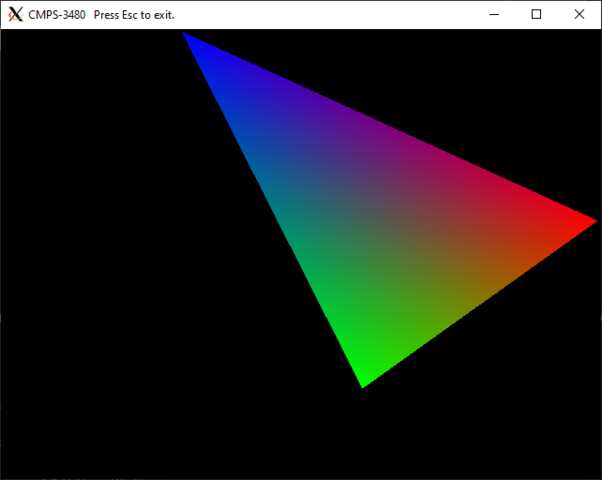The height and width of the screenshot is (480, 602).
Task: Minimize the CMPS-3480 window
Action: pyautogui.click(x=494, y=15)
